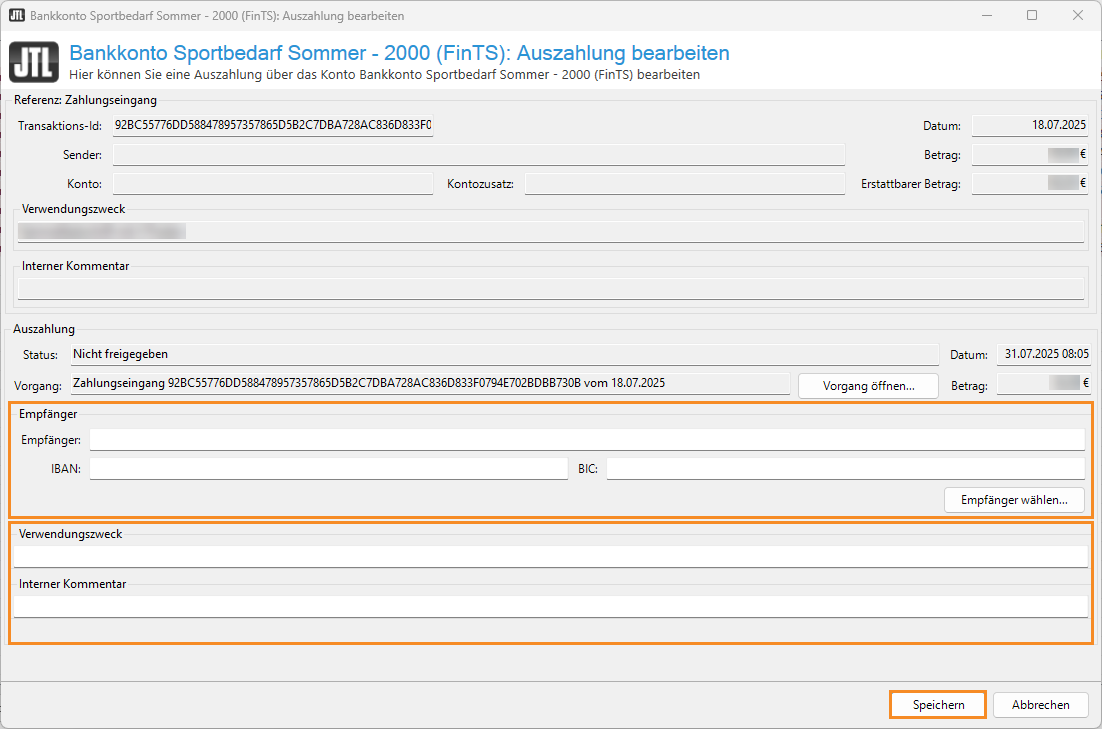Focus the Empfänger name input field

[x=586, y=441]
